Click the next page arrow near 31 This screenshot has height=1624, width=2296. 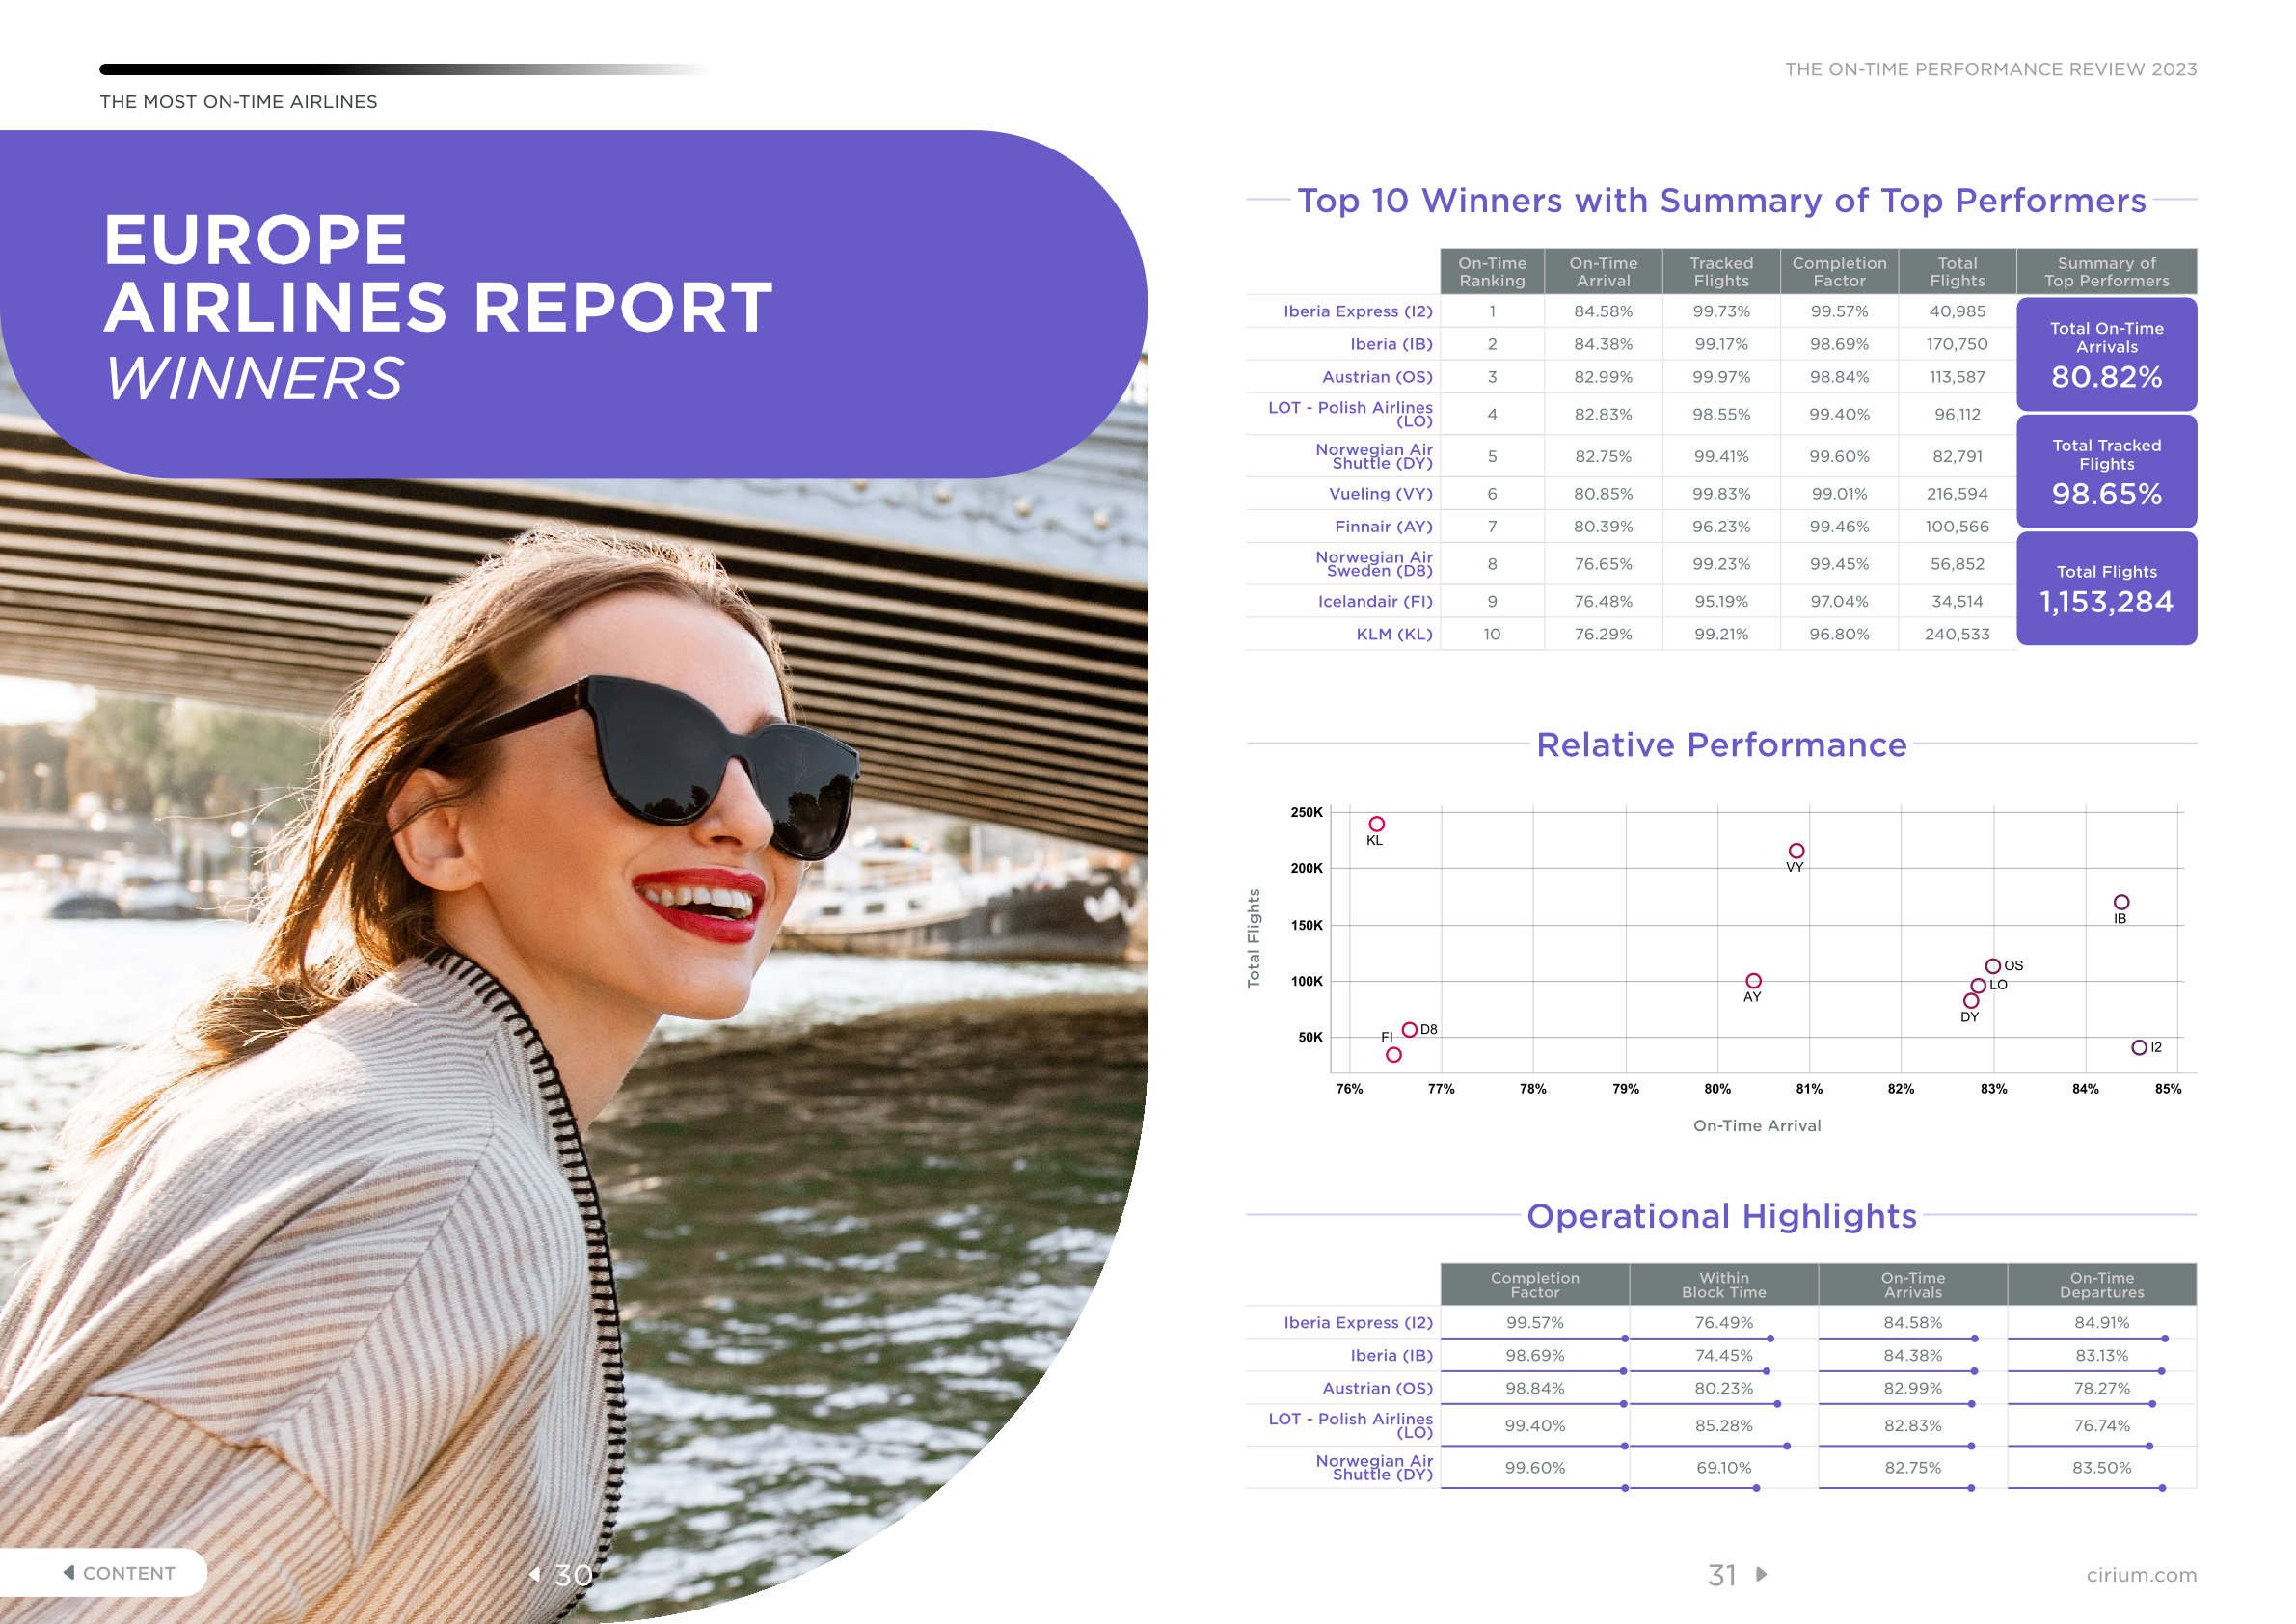pos(1762,1574)
